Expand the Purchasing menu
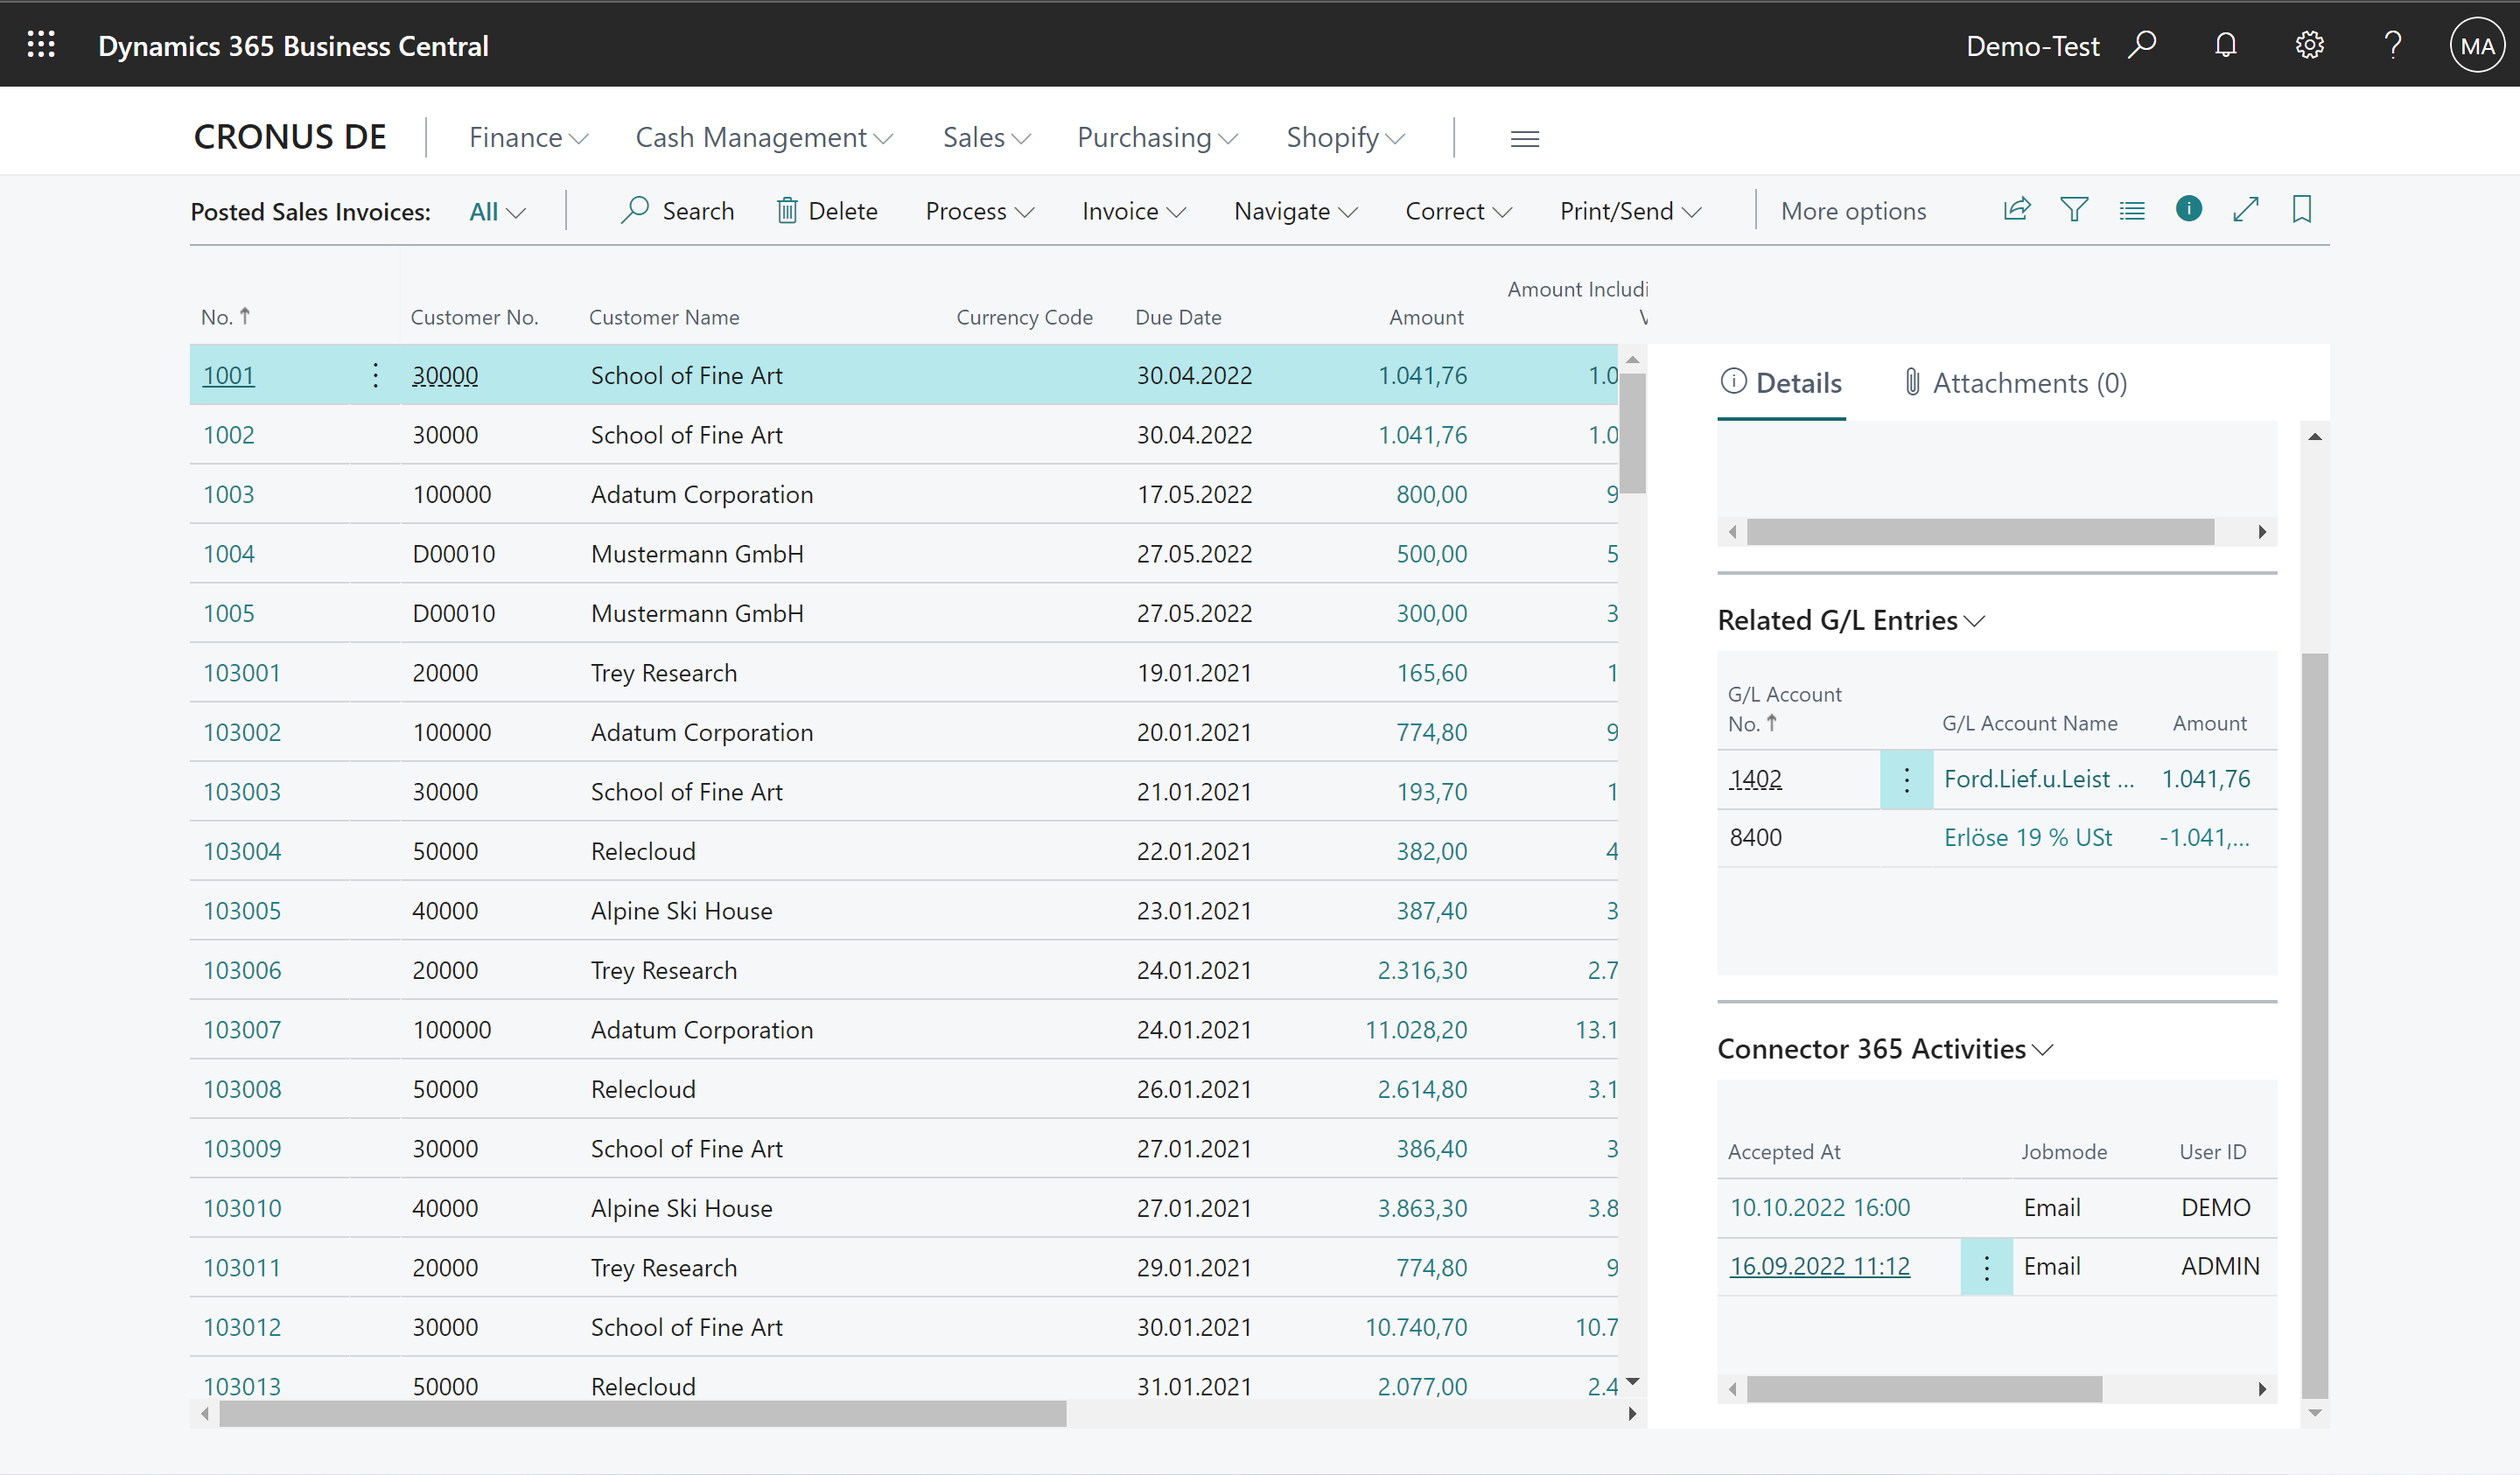This screenshot has height=1475, width=2520. click(x=1157, y=138)
